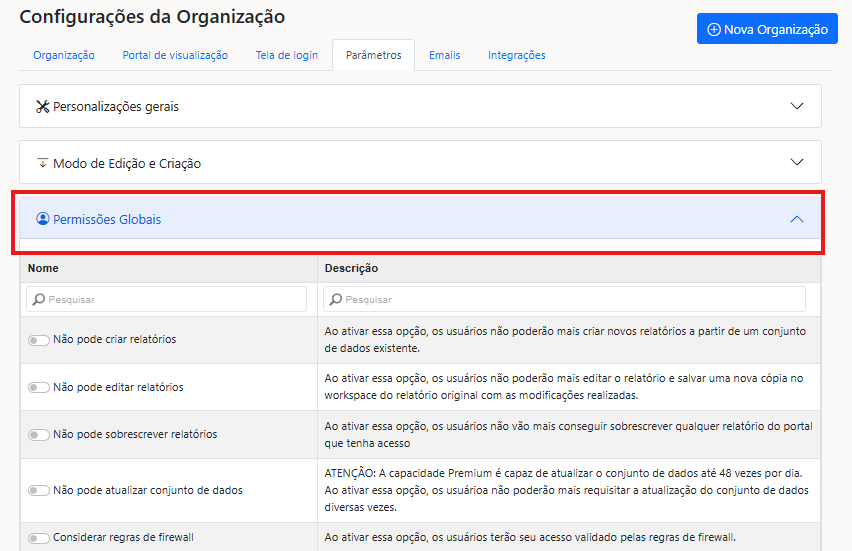Toggle 'Não pode criar relatórios' switch
Viewport: 852px width, 551px height.
click(x=39, y=340)
